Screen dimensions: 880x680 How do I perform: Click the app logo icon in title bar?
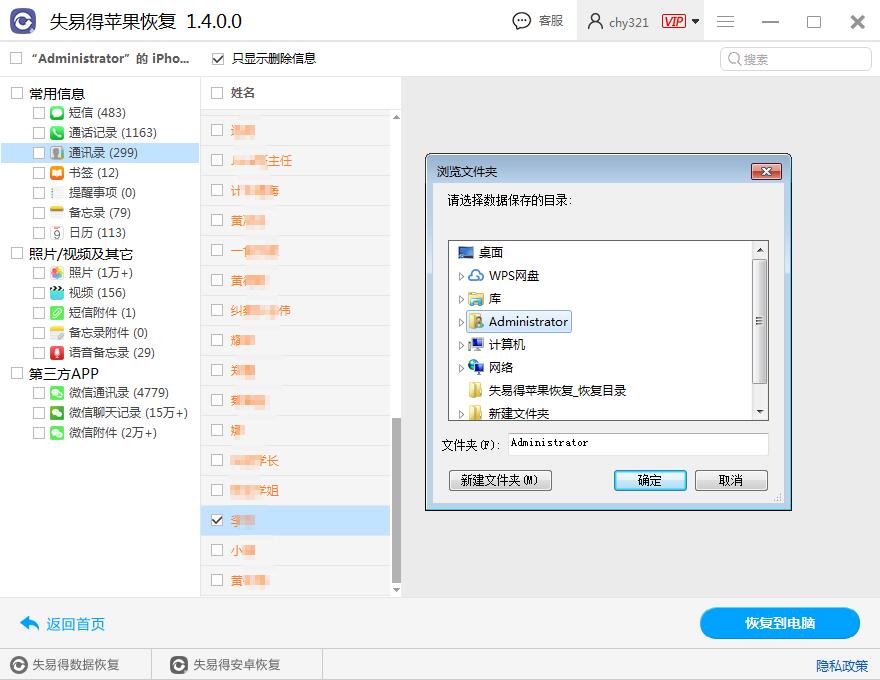pyautogui.click(x=23, y=21)
